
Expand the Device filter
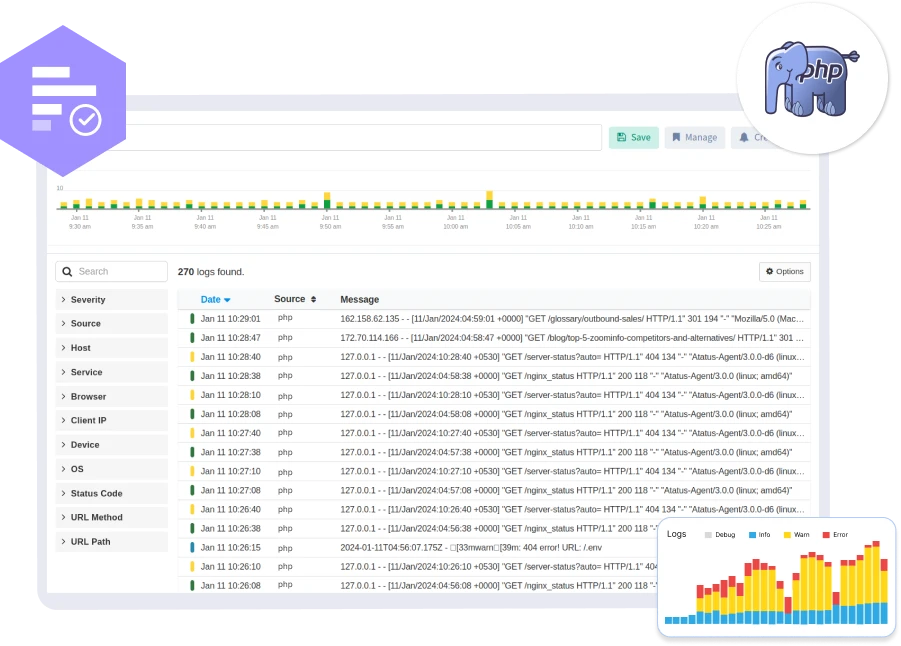(111, 445)
